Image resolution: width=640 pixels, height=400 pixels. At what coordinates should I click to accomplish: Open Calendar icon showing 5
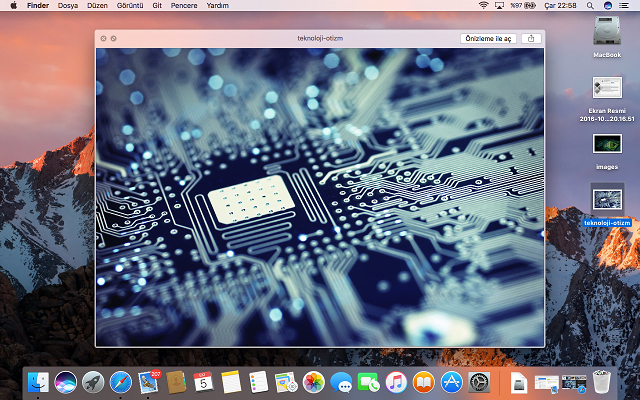203,382
